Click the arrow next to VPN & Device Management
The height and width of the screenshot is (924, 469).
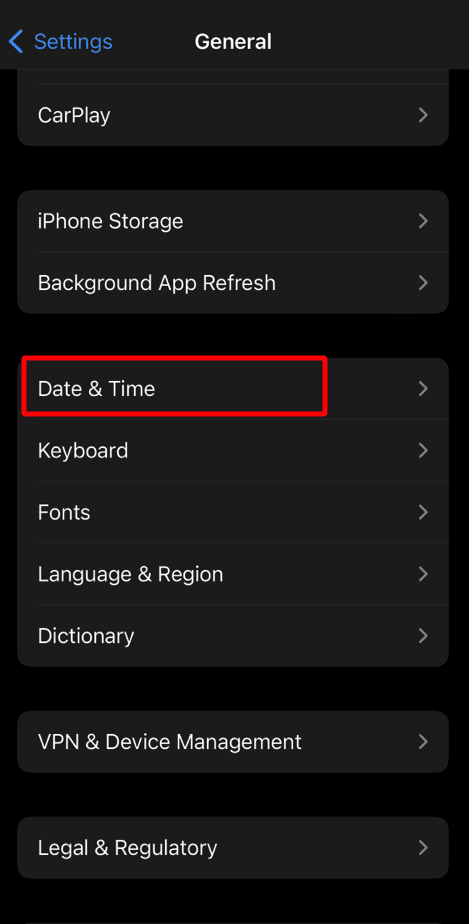pos(423,741)
